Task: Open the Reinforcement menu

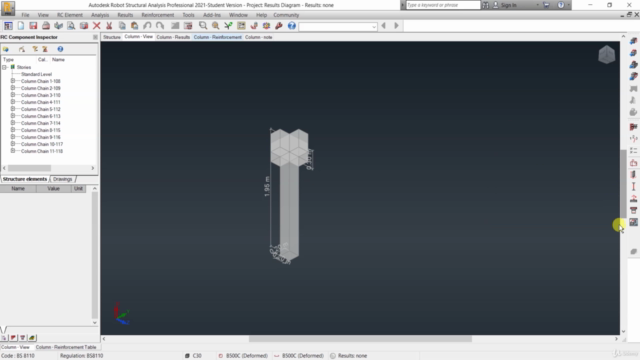Action: pos(158,15)
